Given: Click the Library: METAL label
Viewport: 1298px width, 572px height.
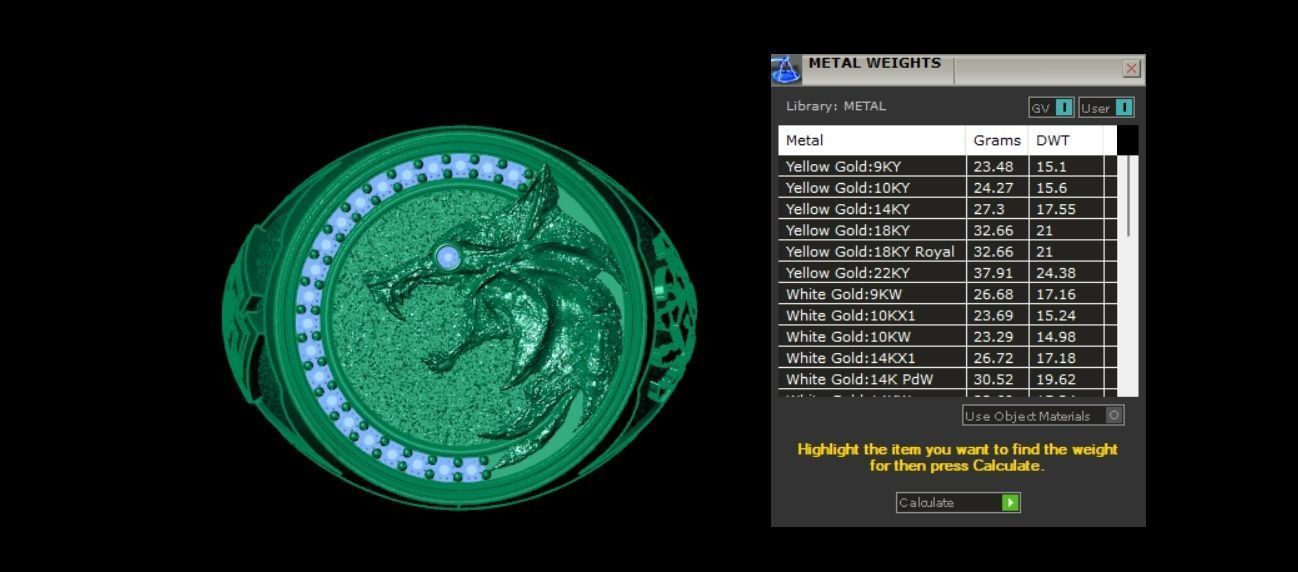Looking at the screenshot, I should tap(836, 106).
